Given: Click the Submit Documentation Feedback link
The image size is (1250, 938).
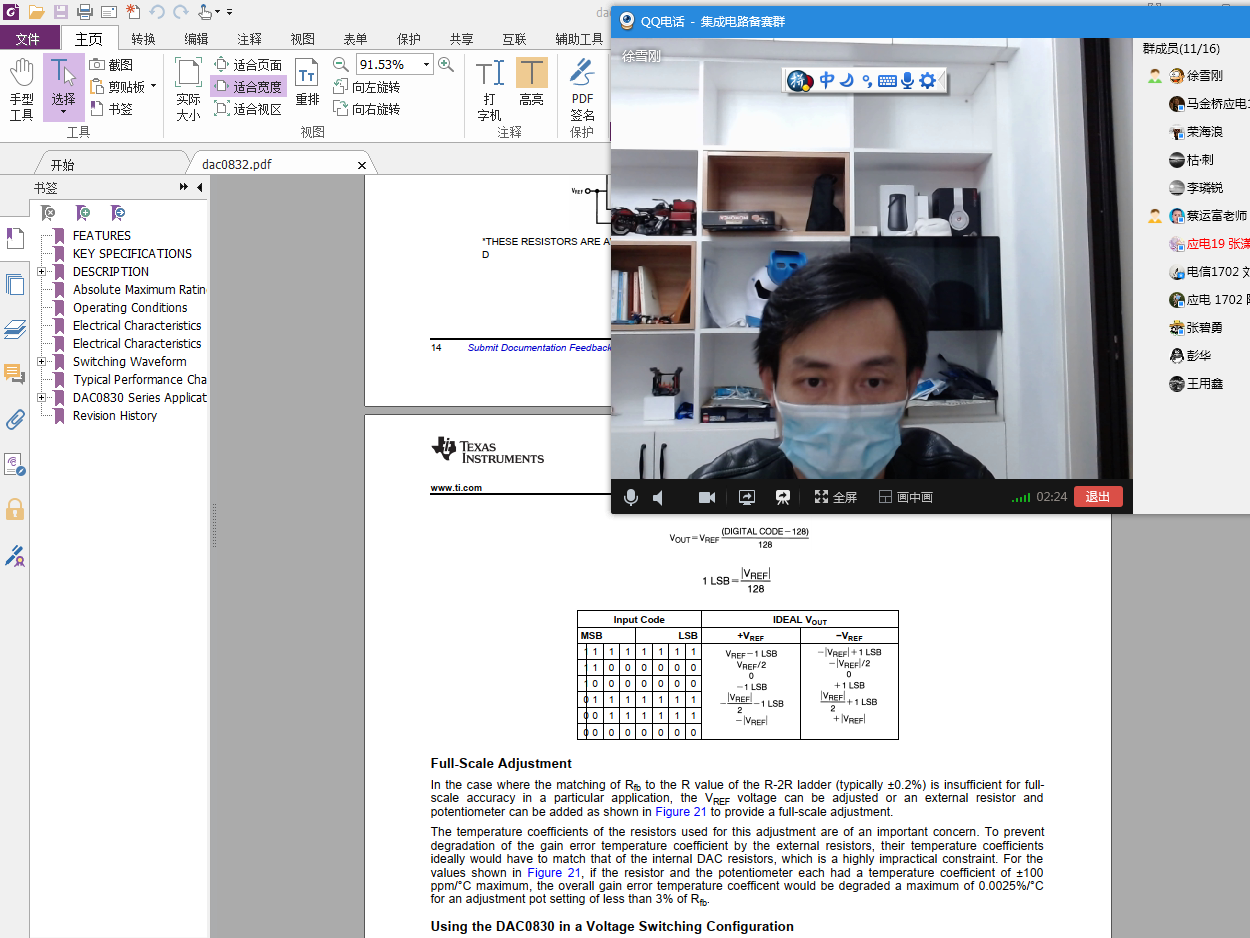Looking at the screenshot, I should pos(538,348).
